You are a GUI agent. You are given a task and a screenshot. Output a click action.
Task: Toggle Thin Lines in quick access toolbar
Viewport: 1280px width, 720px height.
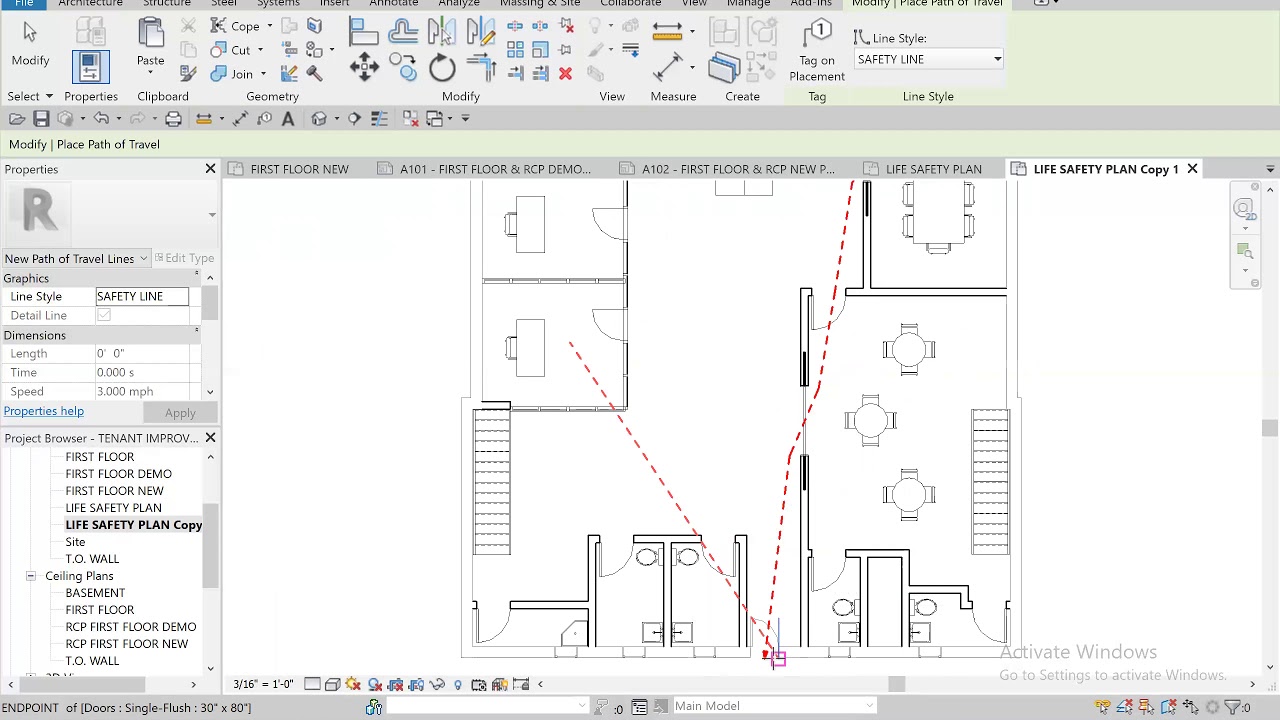click(x=379, y=119)
